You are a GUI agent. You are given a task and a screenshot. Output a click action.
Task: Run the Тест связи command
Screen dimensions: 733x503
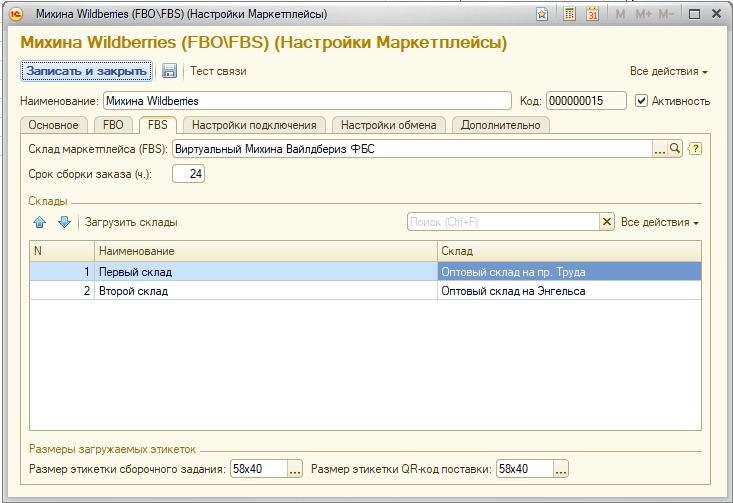[218, 71]
